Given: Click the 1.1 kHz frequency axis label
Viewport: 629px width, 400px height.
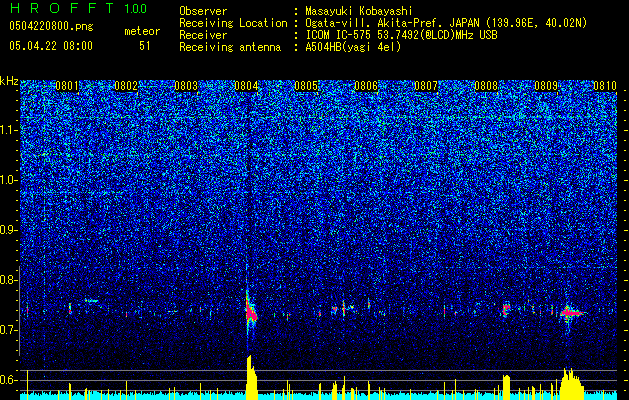Looking at the screenshot, I should 7,130.
